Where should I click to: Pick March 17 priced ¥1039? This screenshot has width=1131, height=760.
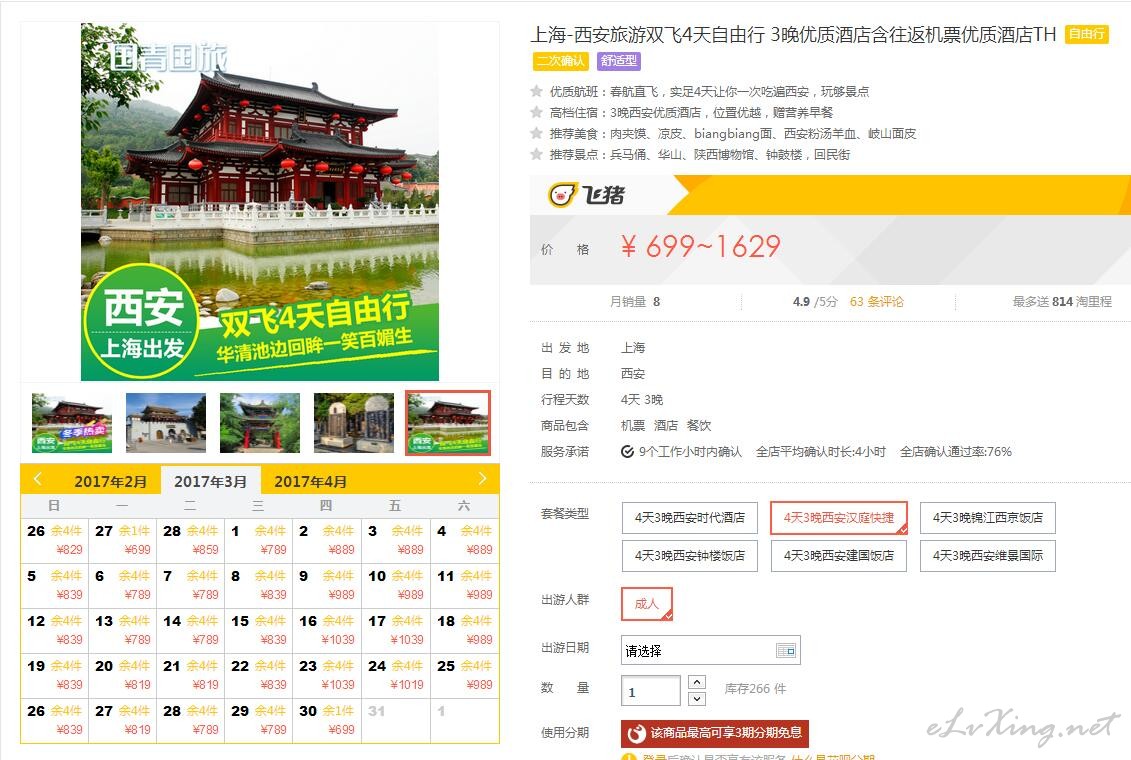coord(396,629)
